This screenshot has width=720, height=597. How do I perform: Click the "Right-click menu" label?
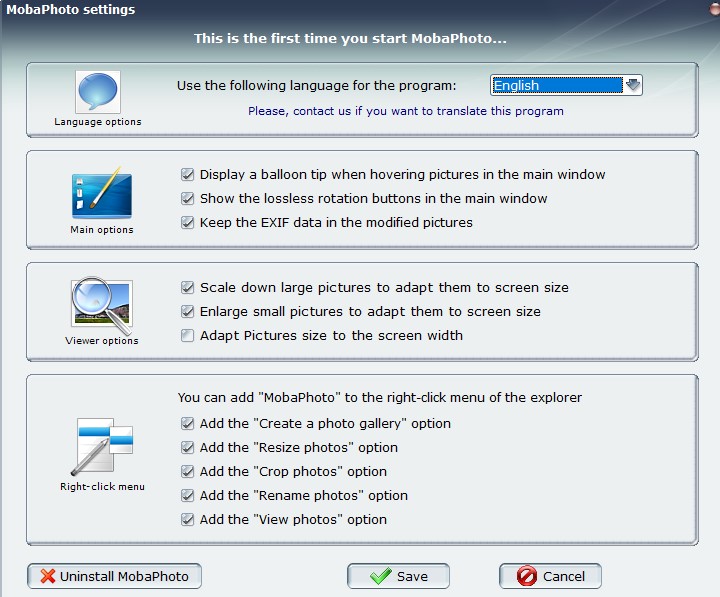click(x=102, y=486)
